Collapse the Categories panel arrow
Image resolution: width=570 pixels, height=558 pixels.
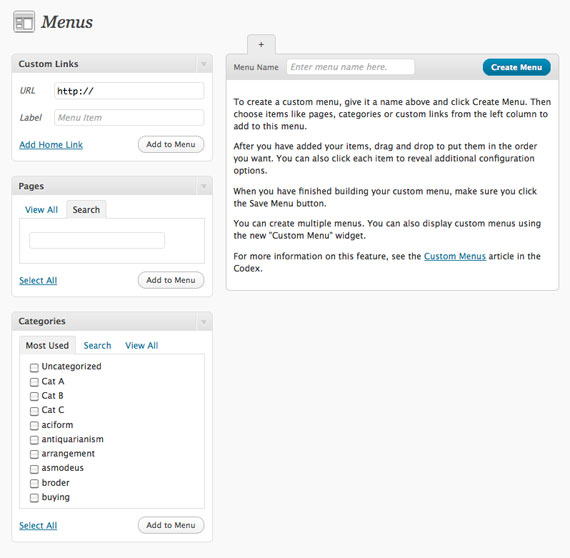click(204, 322)
